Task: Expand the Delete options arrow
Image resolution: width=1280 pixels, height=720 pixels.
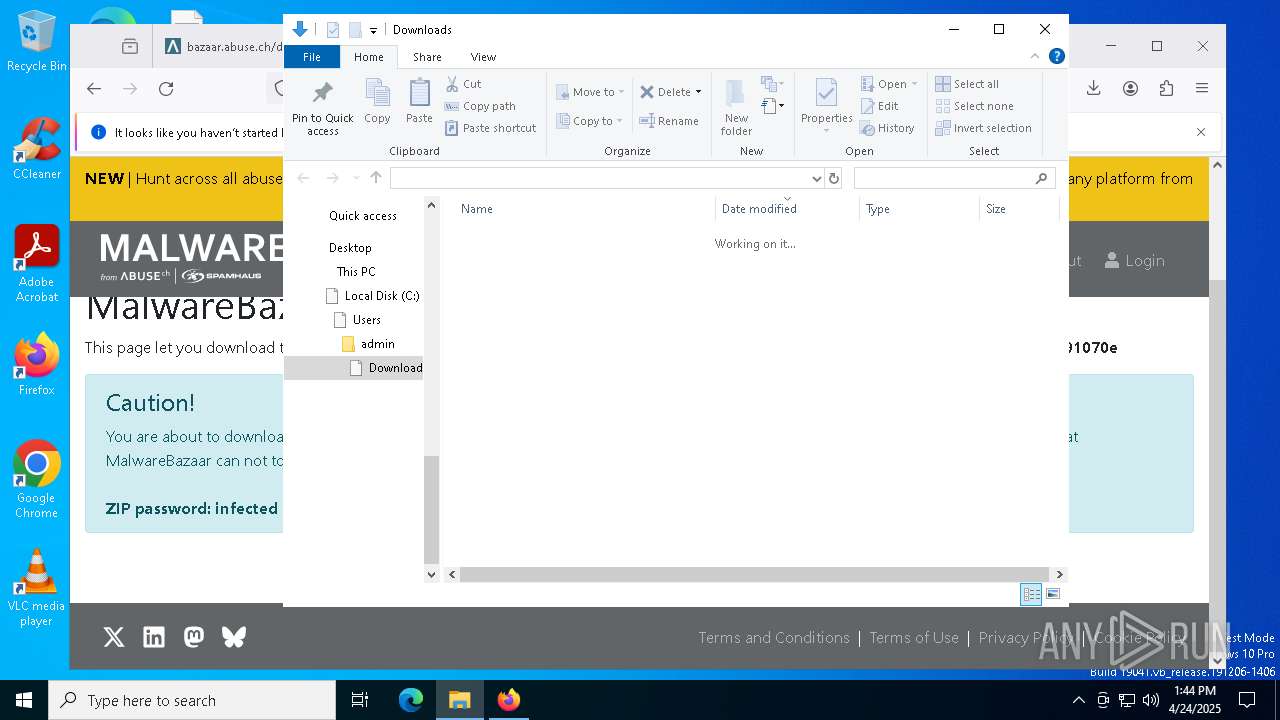Action: [698, 92]
